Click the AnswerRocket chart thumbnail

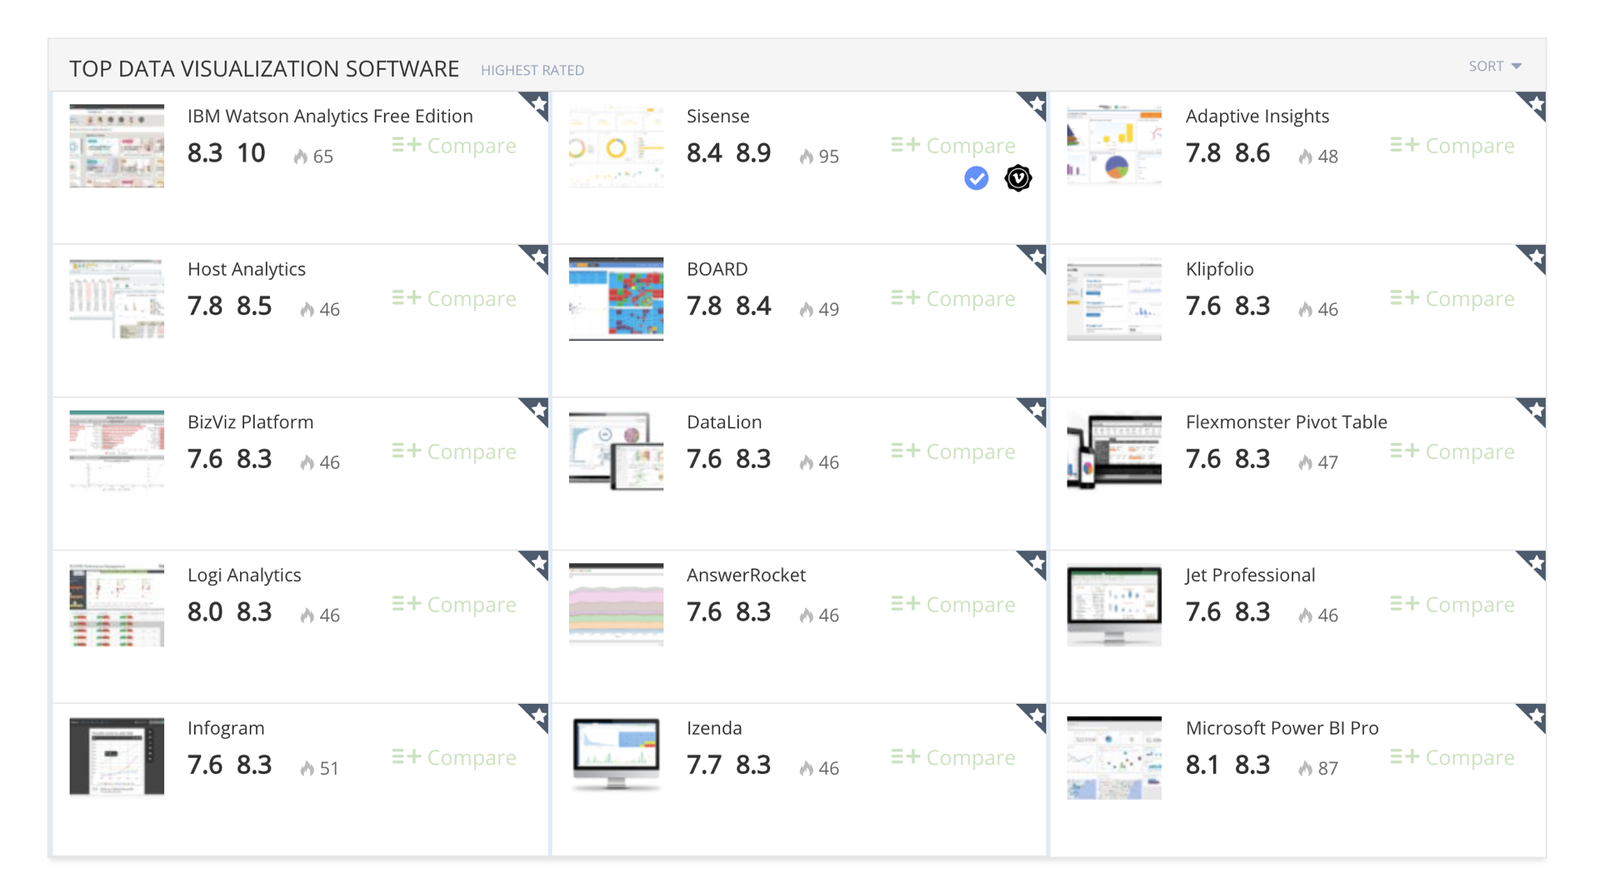pos(616,603)
